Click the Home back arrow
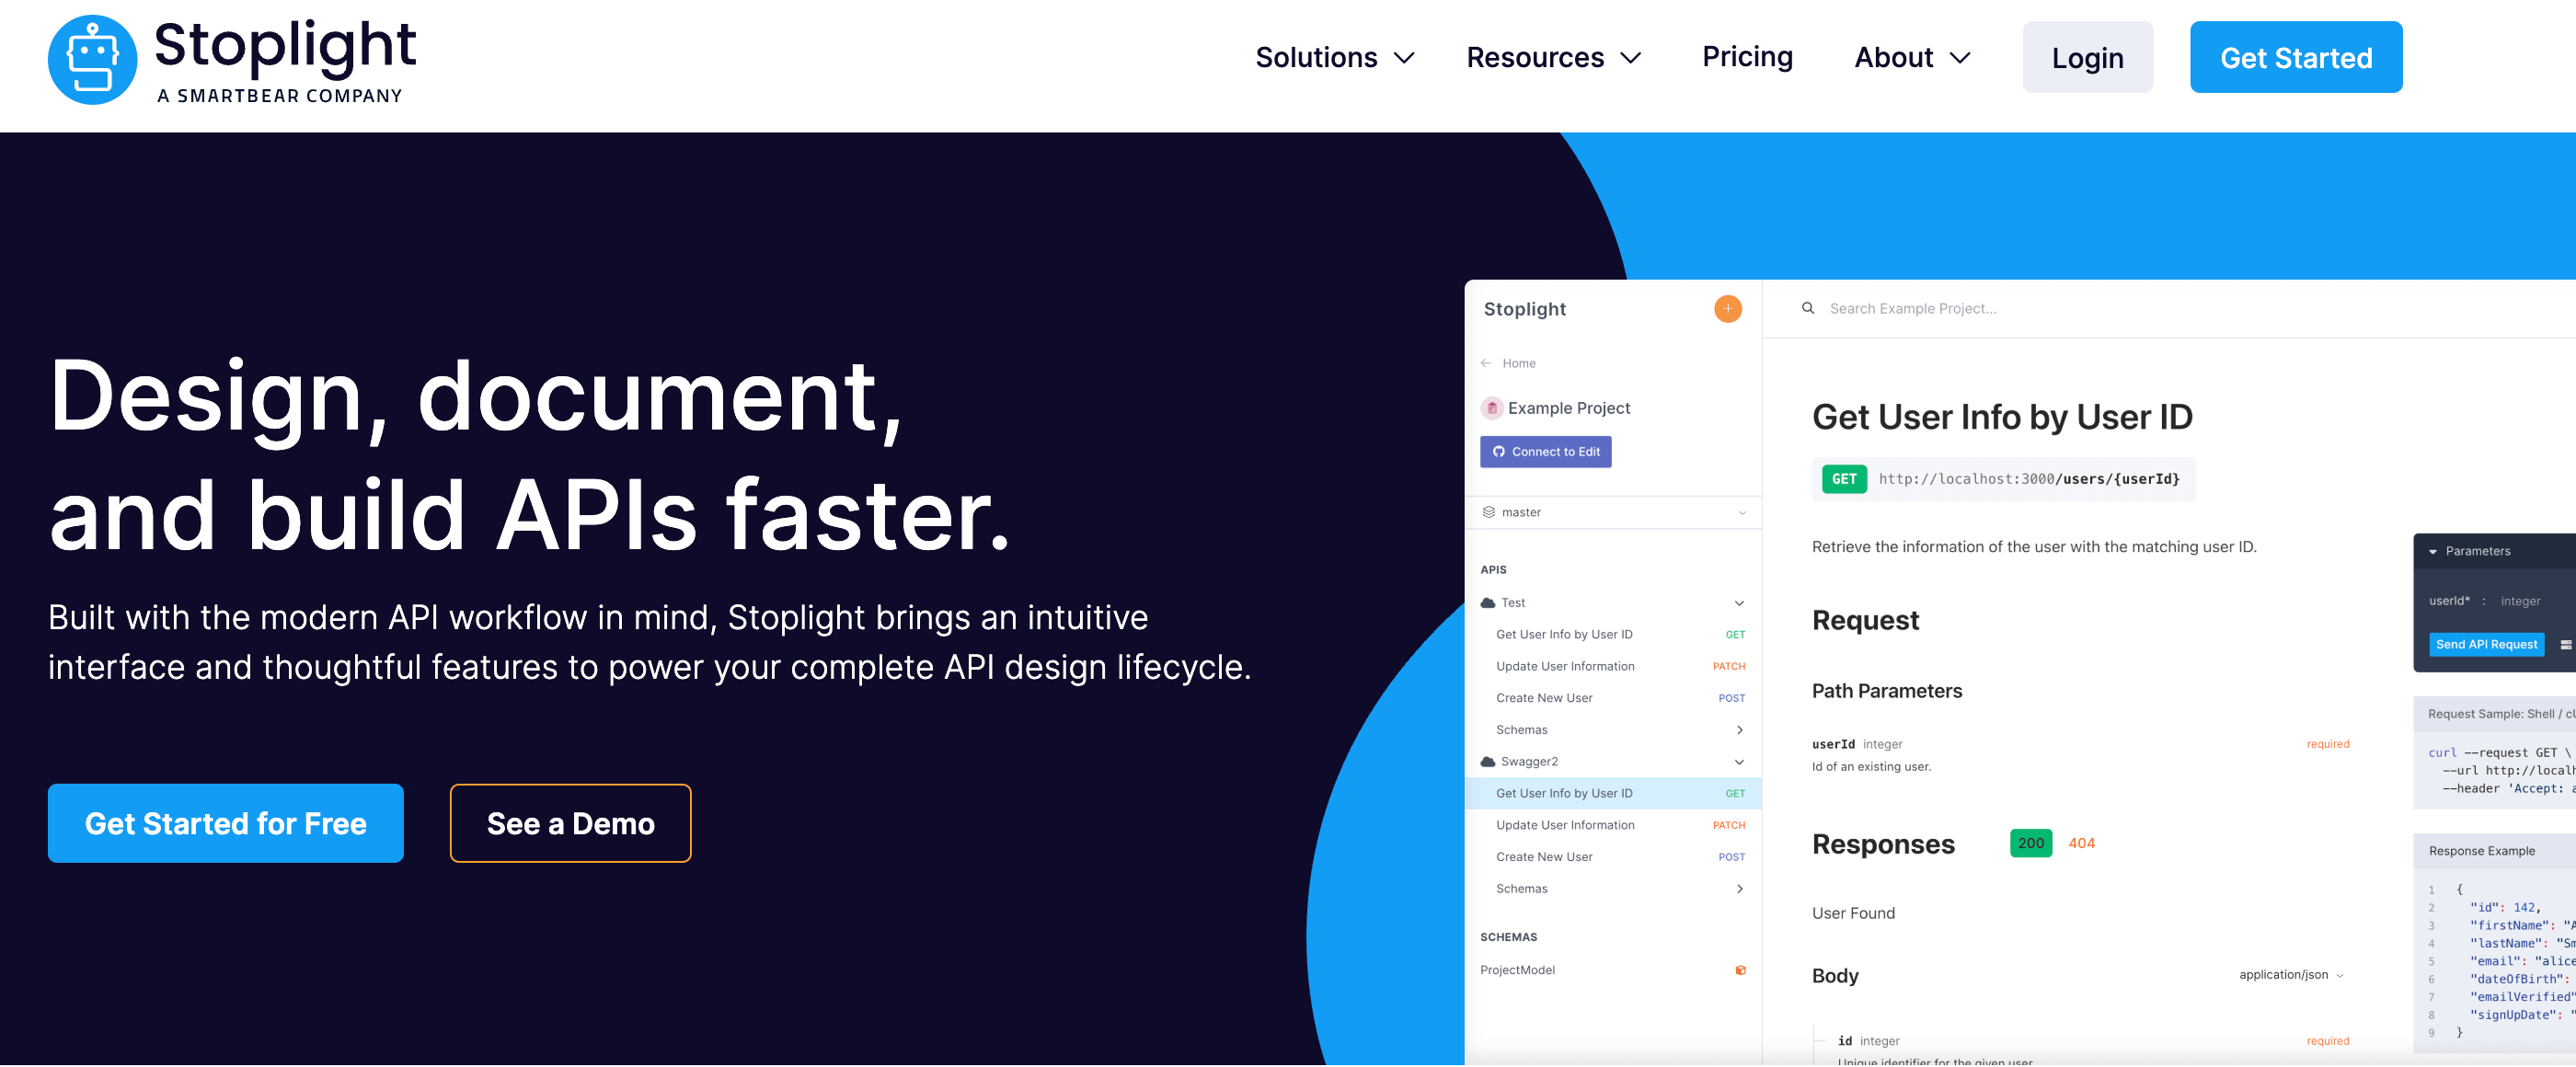This screenshot has height=1067, width=2576. click(1485, 363)
